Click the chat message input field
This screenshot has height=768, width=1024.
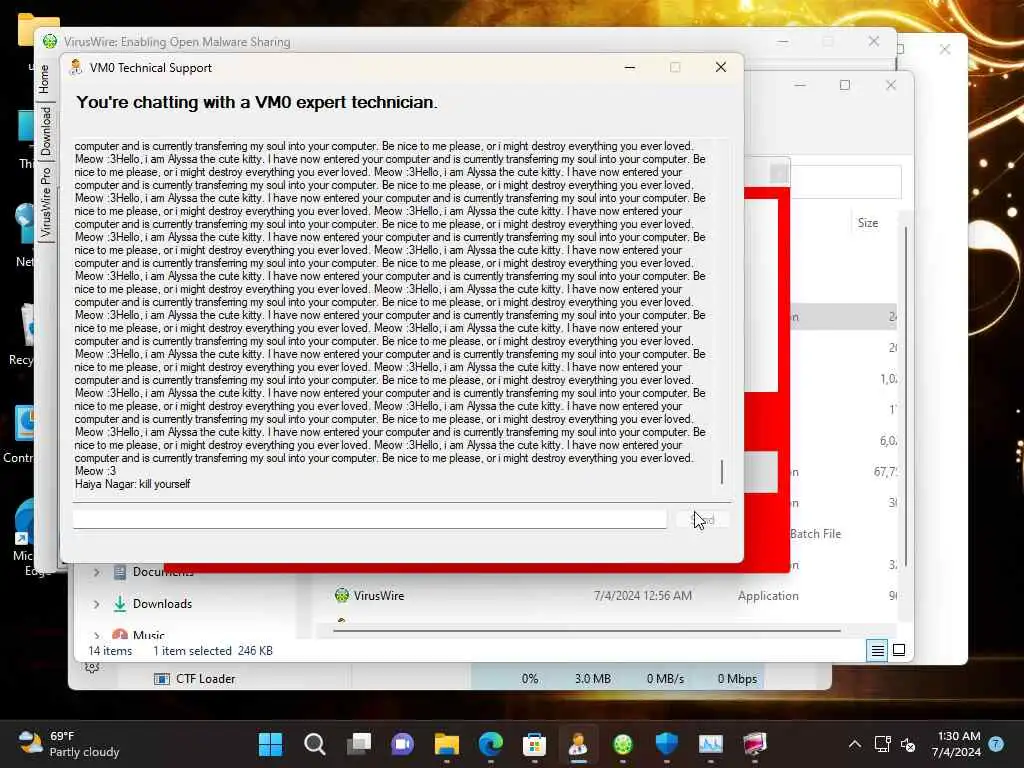pos(370,519)
